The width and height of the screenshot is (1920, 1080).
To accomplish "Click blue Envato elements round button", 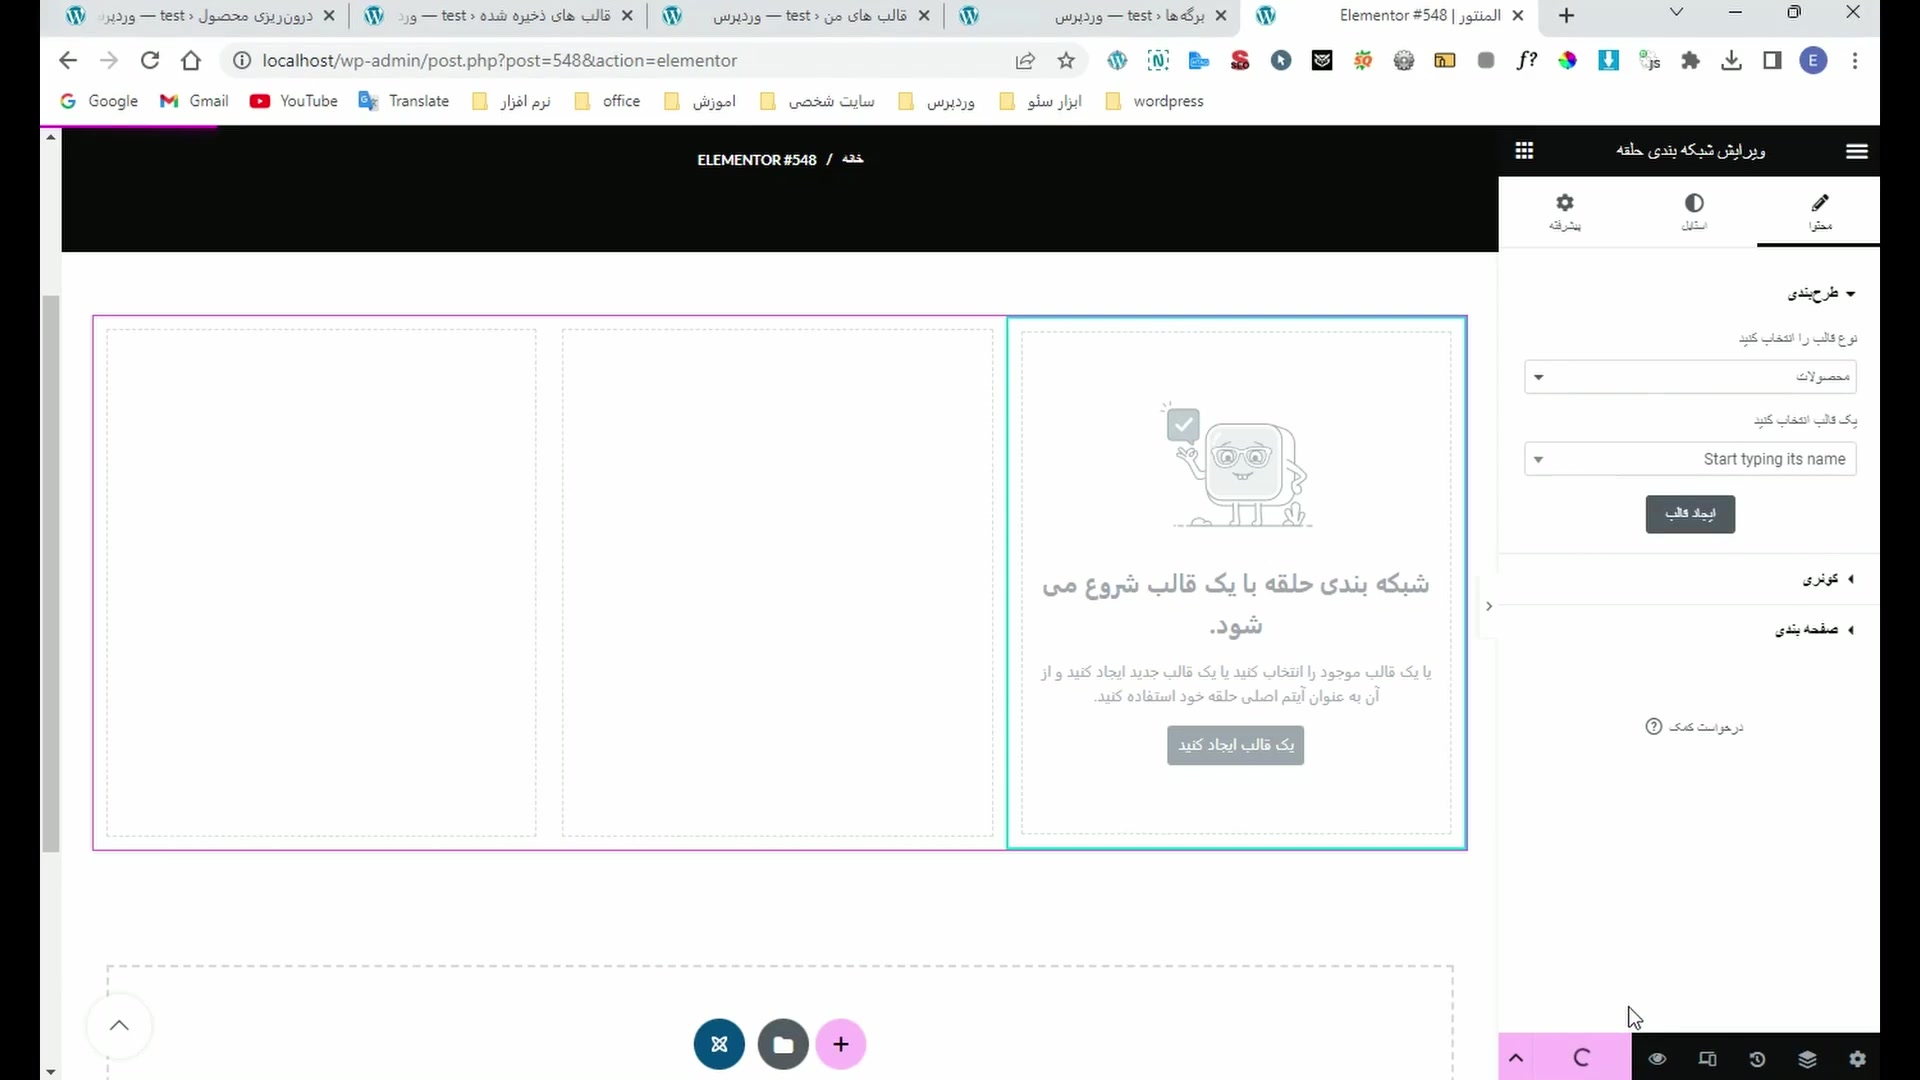I will click(x=719, y=1044).
